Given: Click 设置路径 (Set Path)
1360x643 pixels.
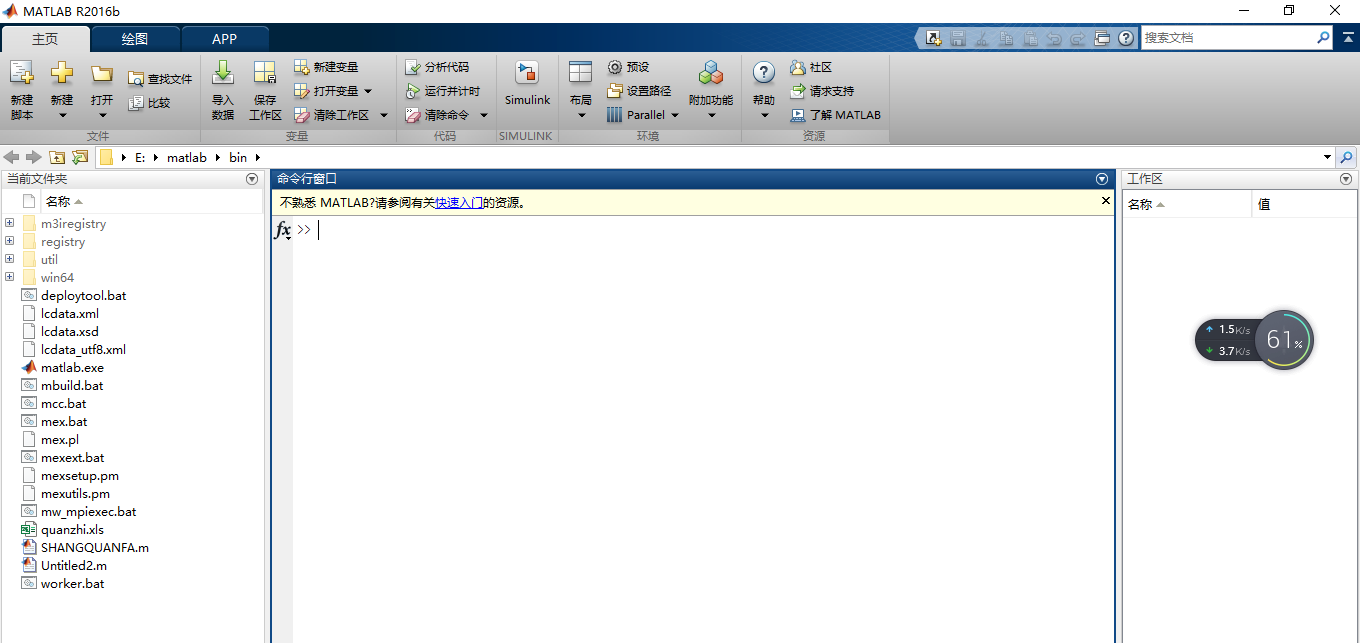Looking at the screenshot, I should [639, 91].
